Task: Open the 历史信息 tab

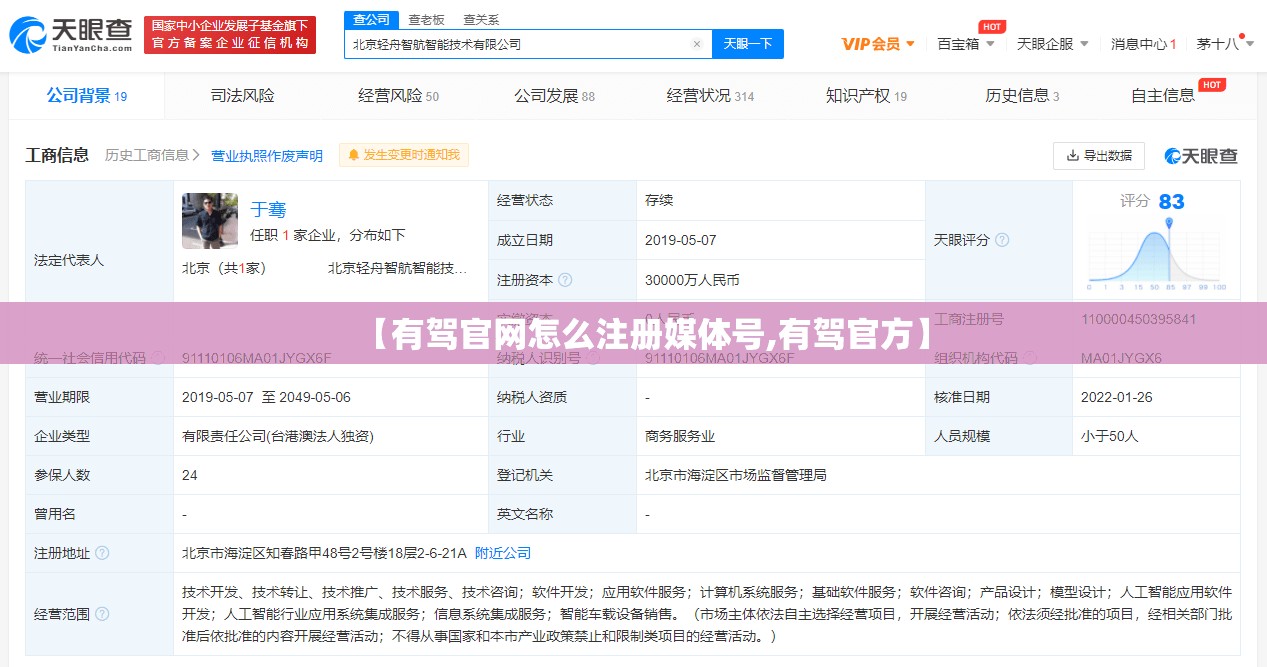Action: point(1022,96)
